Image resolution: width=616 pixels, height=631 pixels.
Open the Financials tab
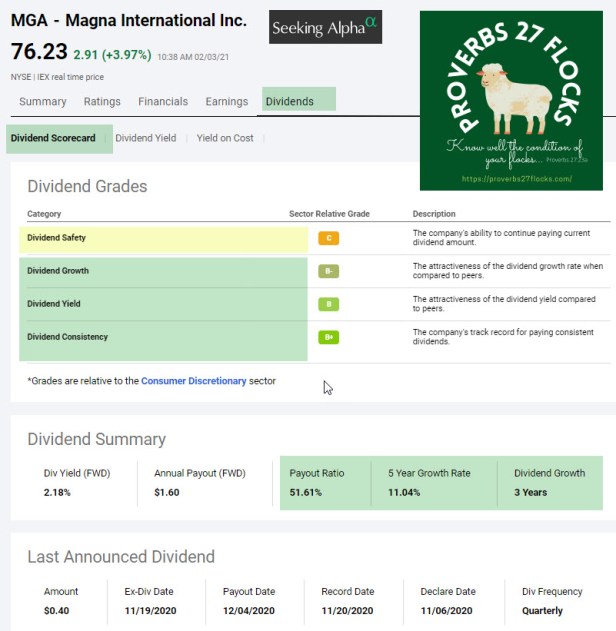pos(163,101)
